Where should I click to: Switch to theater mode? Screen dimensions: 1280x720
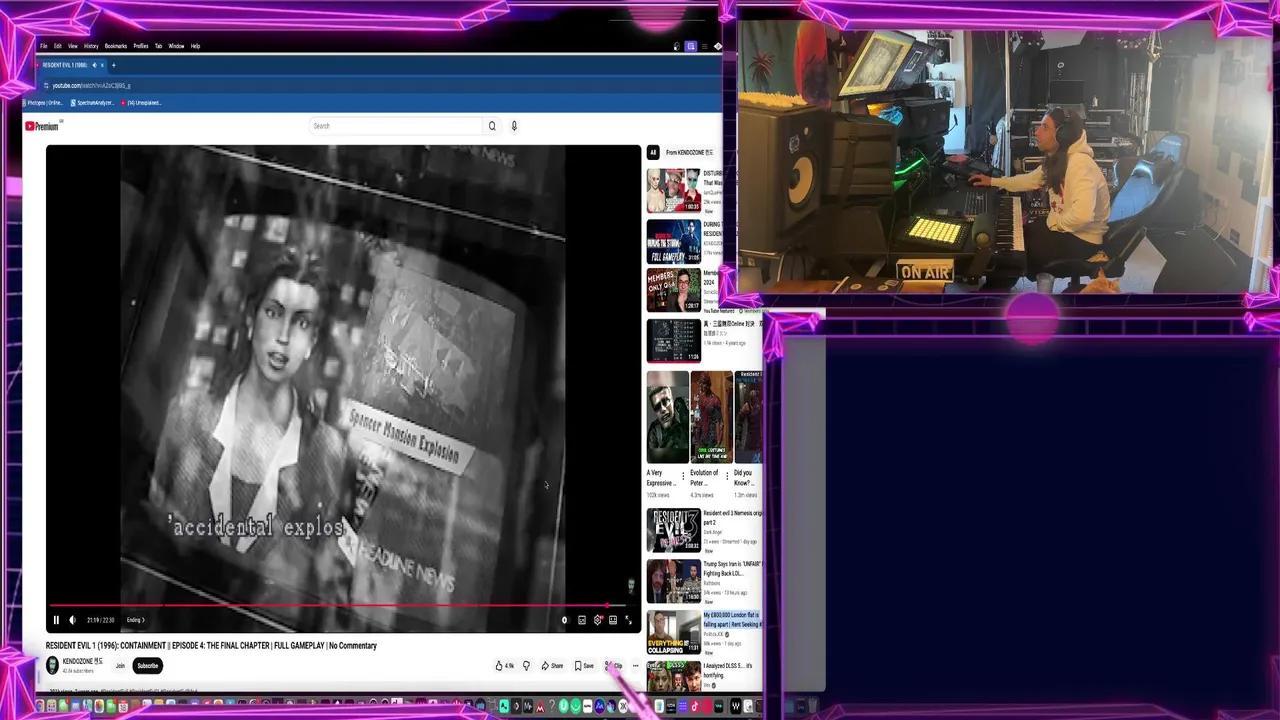pos(612,619)
